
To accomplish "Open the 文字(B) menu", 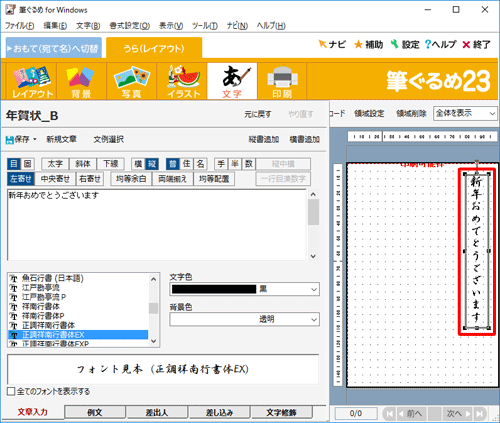I will (88, 26).
